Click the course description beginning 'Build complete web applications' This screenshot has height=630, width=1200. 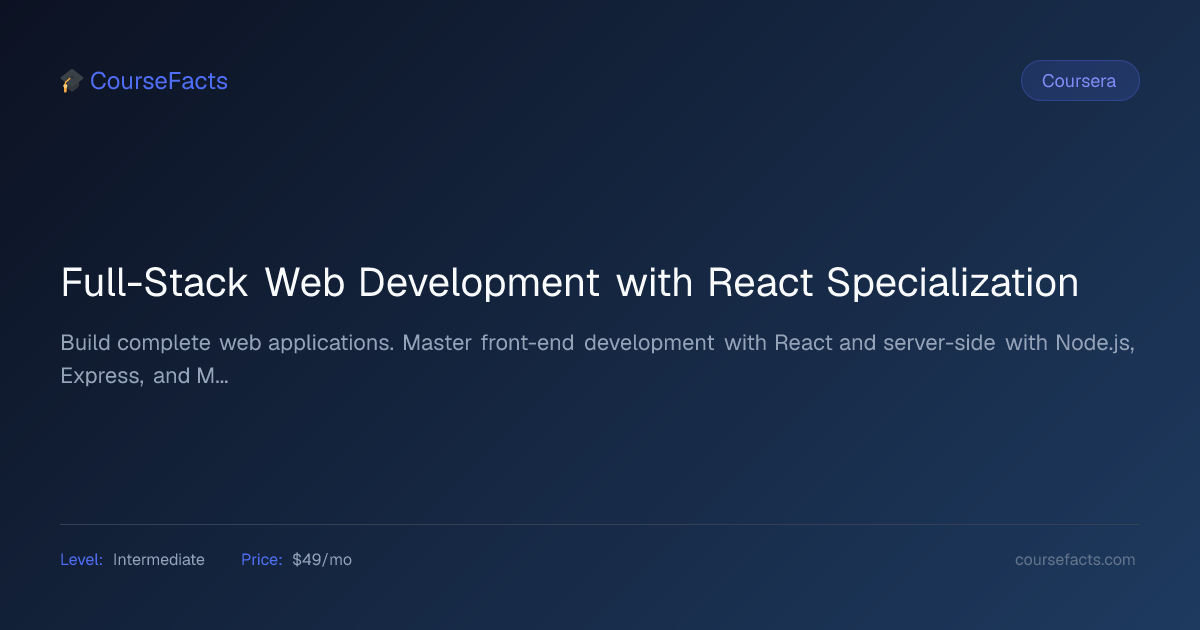(598, 360)
